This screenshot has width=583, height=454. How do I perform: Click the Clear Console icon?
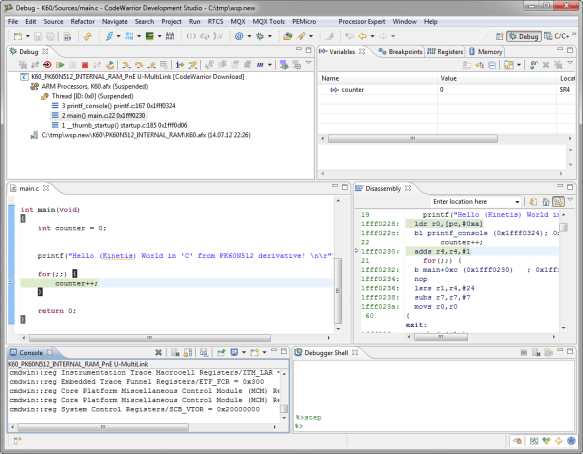pos(175,352)
